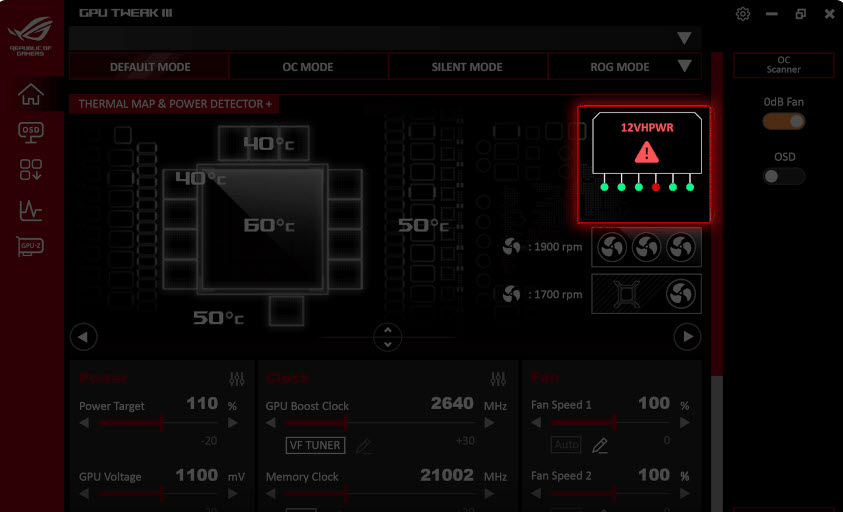Open the VF TUNER button
The image size is (843, 512).
coord(315,445)
